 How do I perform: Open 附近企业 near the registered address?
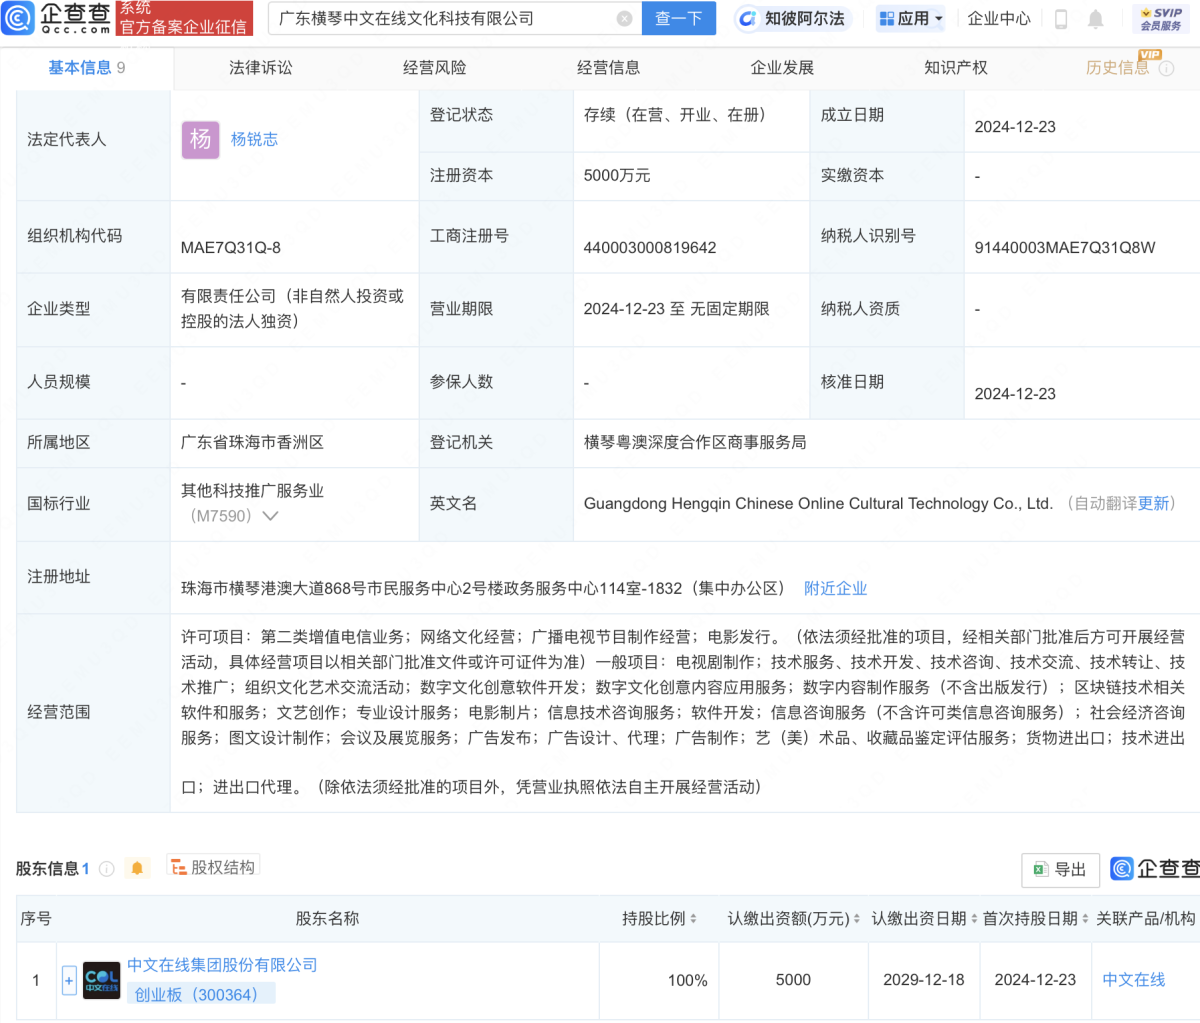click(836, 589)
